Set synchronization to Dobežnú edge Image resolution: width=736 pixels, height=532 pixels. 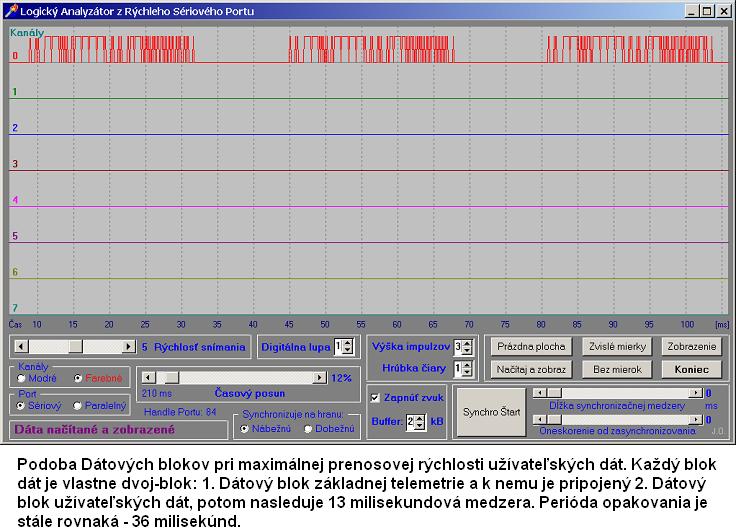308,428
